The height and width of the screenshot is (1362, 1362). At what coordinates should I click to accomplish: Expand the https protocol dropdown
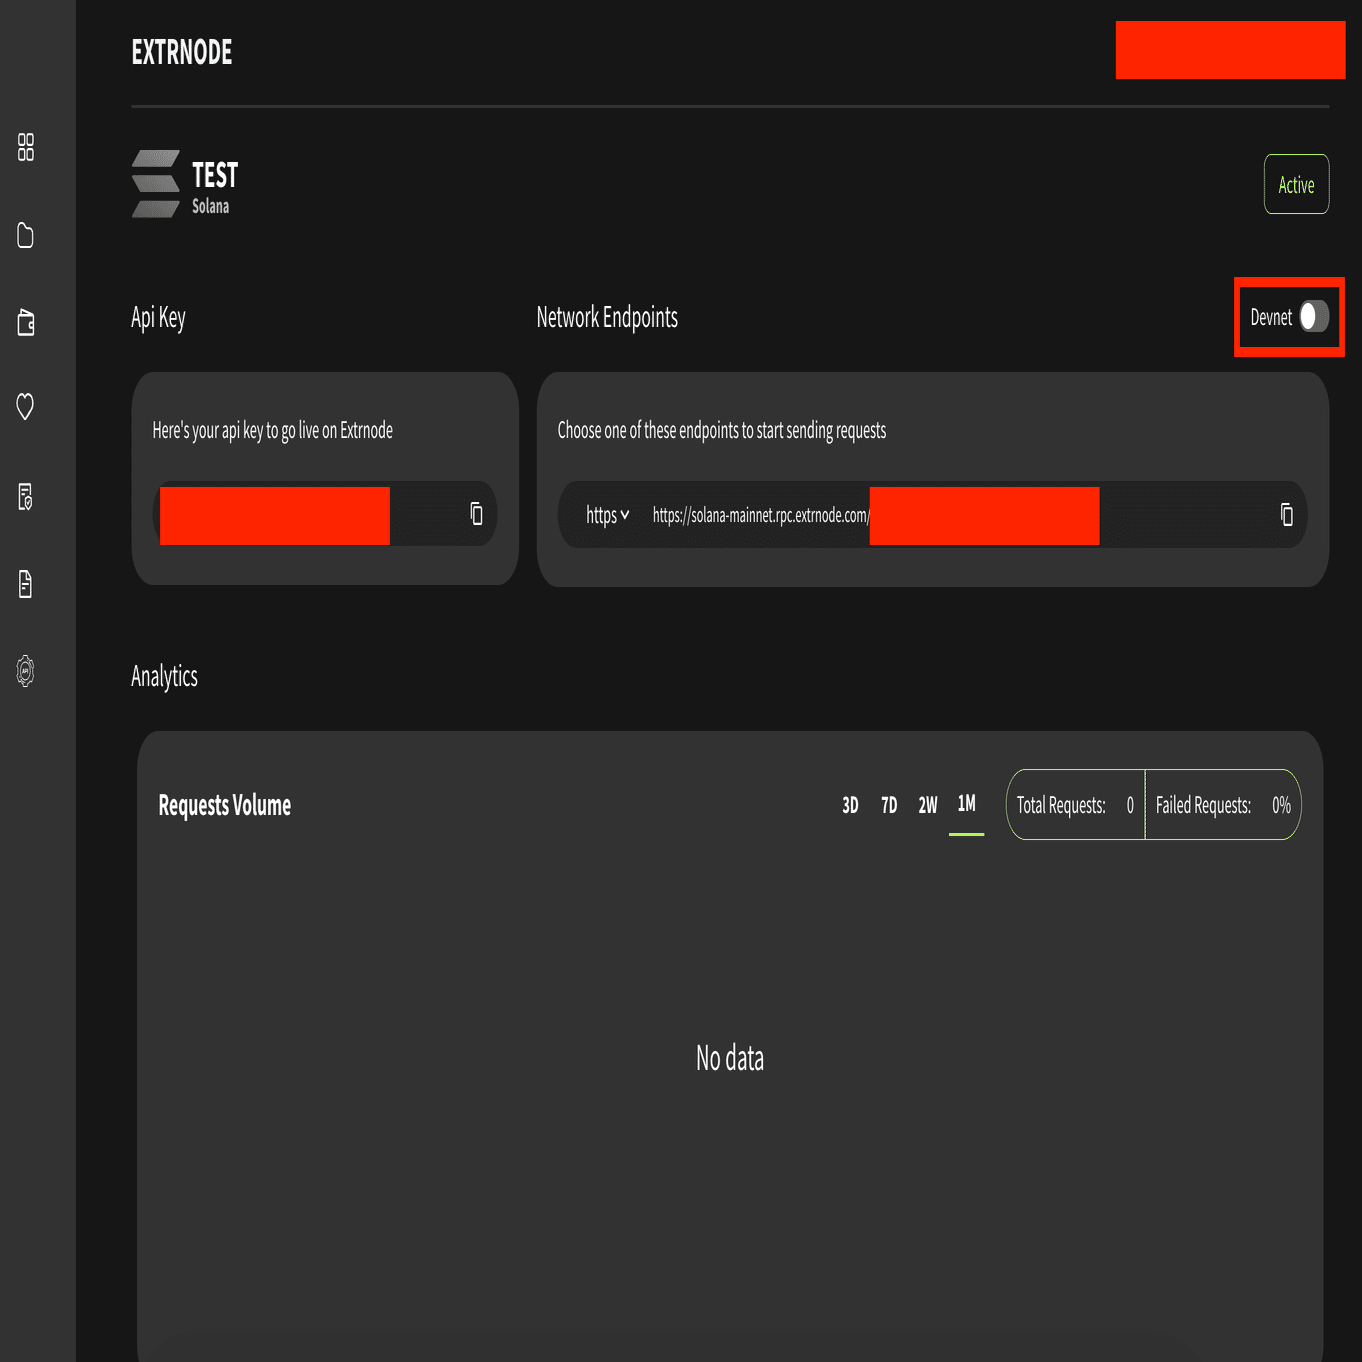(x=607, y=515)
